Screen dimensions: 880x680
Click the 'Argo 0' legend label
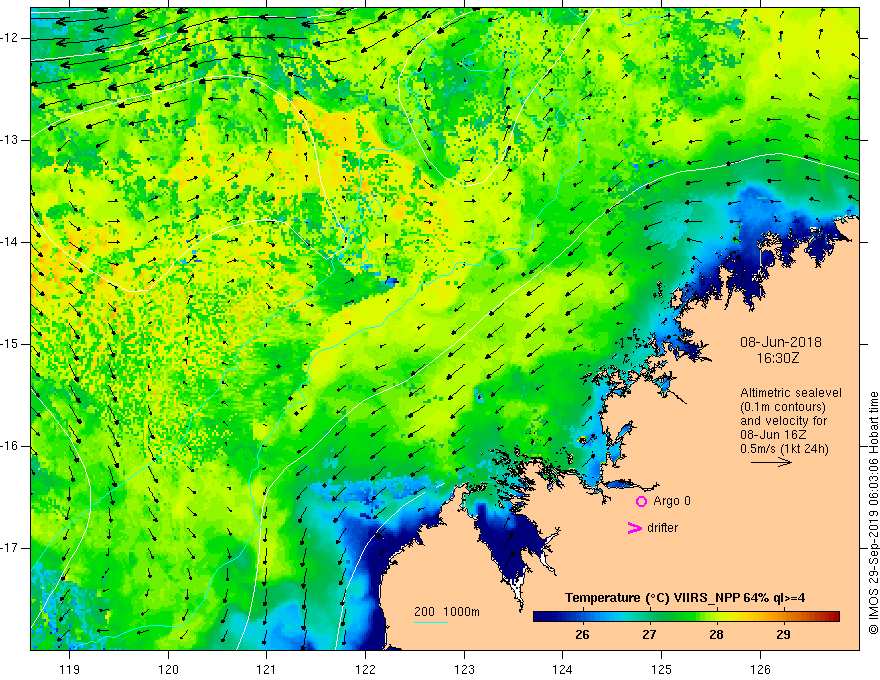[x=672, y=501]
